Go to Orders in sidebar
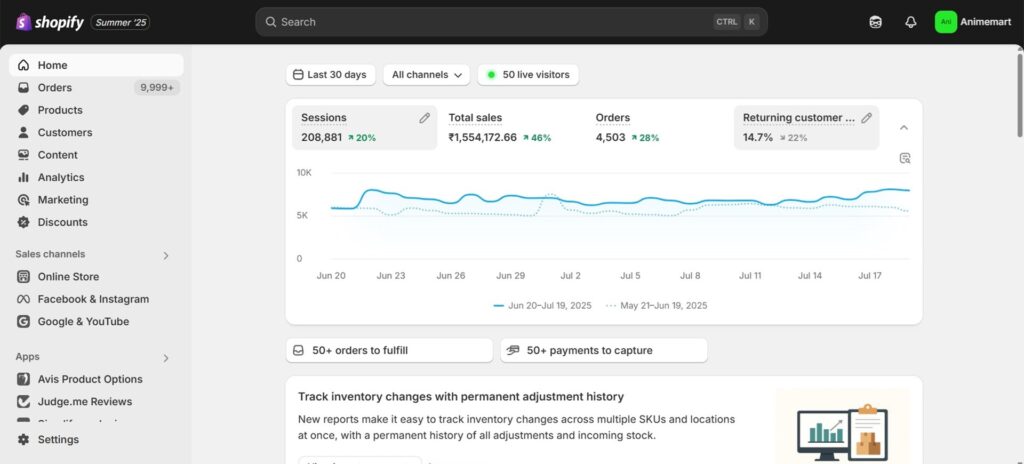 55,88
